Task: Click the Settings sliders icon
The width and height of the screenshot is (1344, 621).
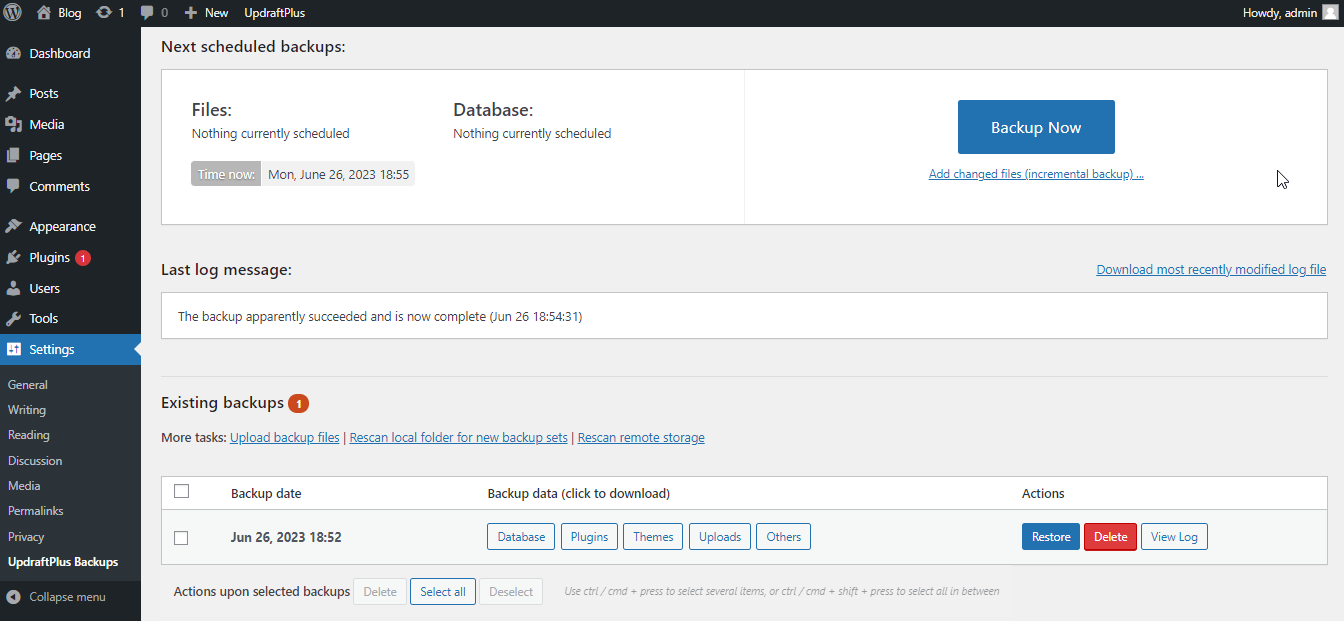Action: click(13, 349)
